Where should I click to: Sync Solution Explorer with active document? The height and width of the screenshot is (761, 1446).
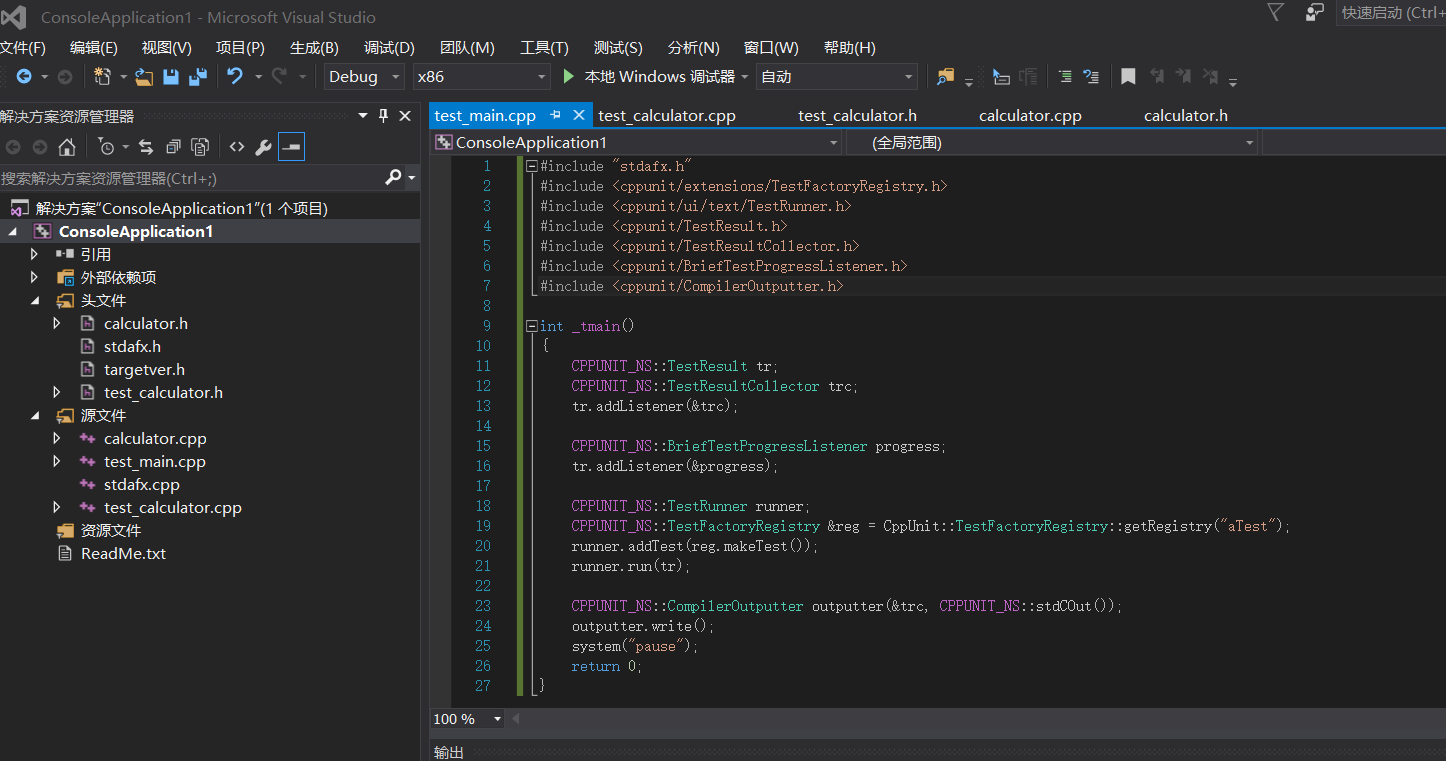point(146,147)
